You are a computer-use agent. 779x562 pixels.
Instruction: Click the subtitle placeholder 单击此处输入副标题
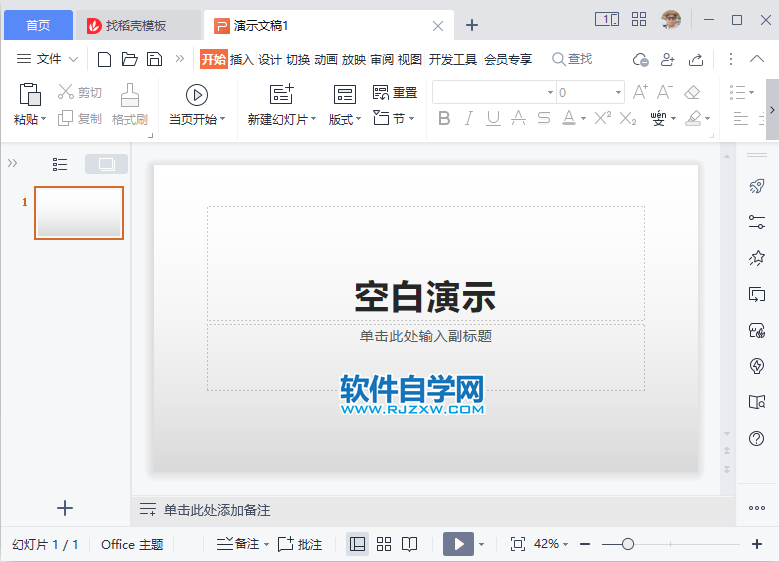point(426,336)
